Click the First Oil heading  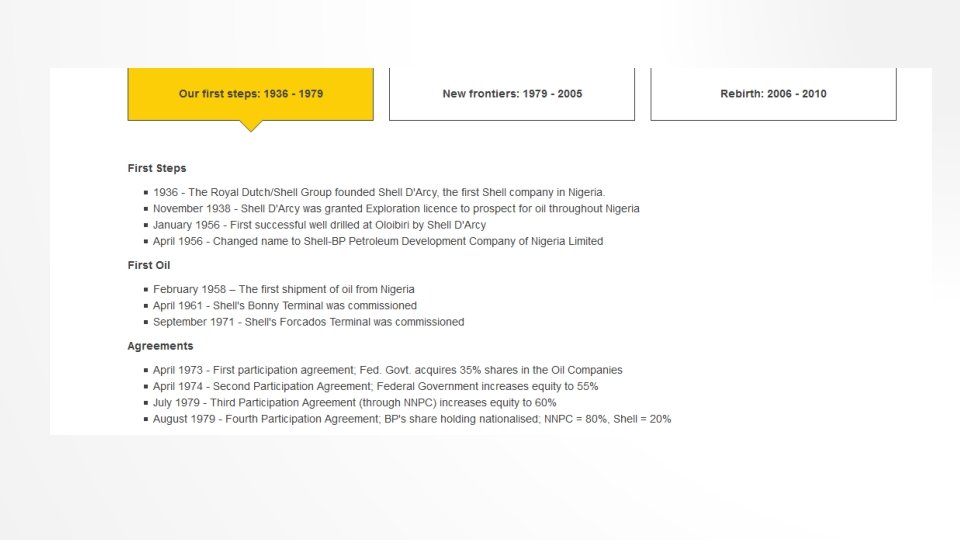[x=149, y=265]
